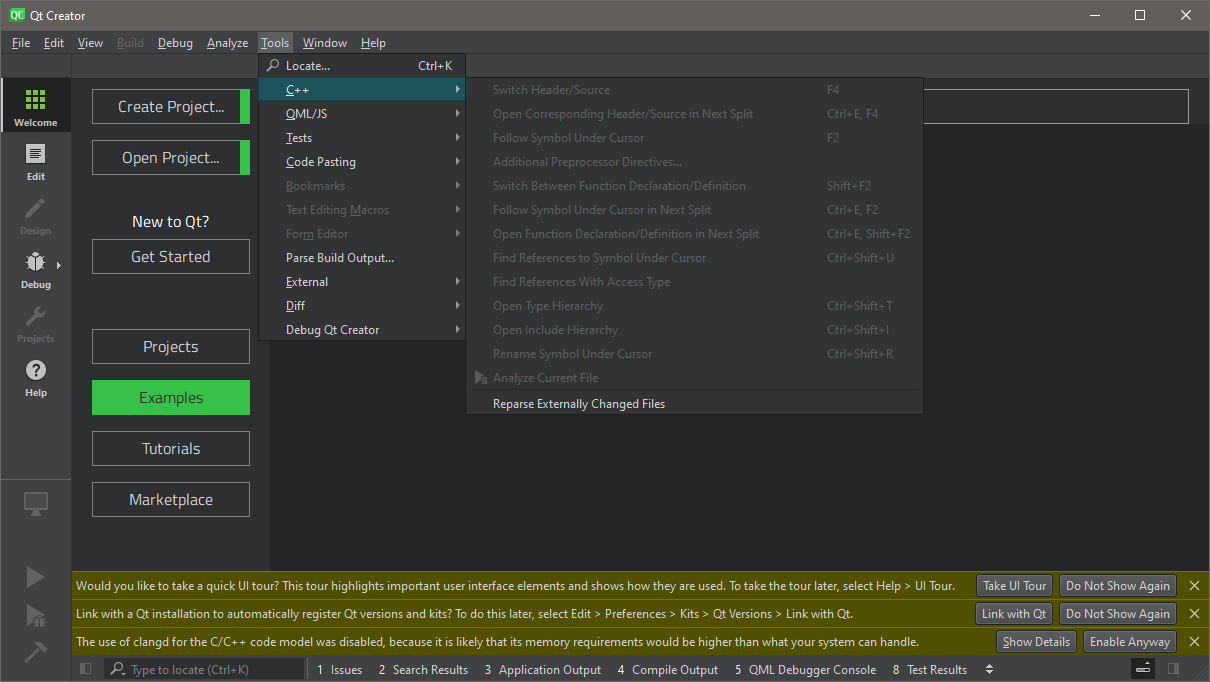Open the Search Results output pane

point(423,670)
